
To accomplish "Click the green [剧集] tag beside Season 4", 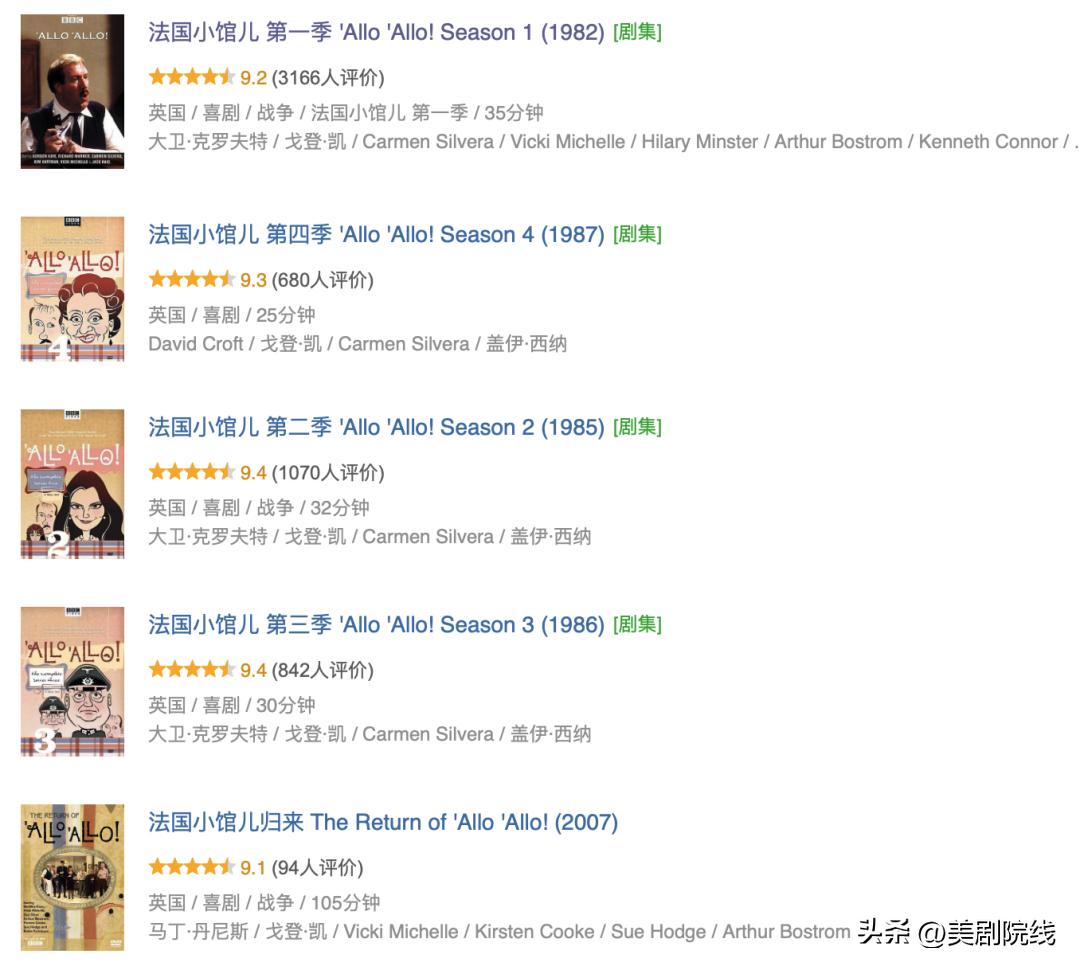I will pos(637,235).
